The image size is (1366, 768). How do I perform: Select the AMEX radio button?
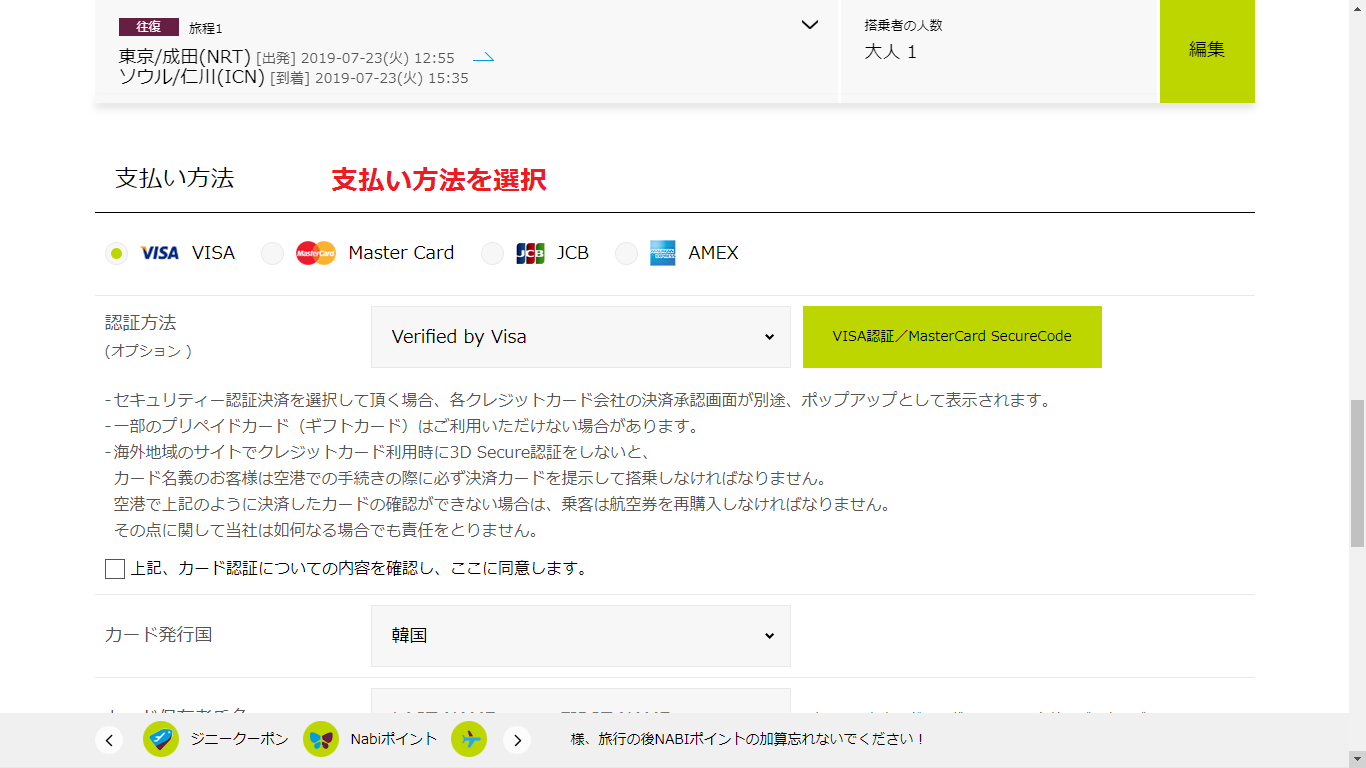point(626,254)
